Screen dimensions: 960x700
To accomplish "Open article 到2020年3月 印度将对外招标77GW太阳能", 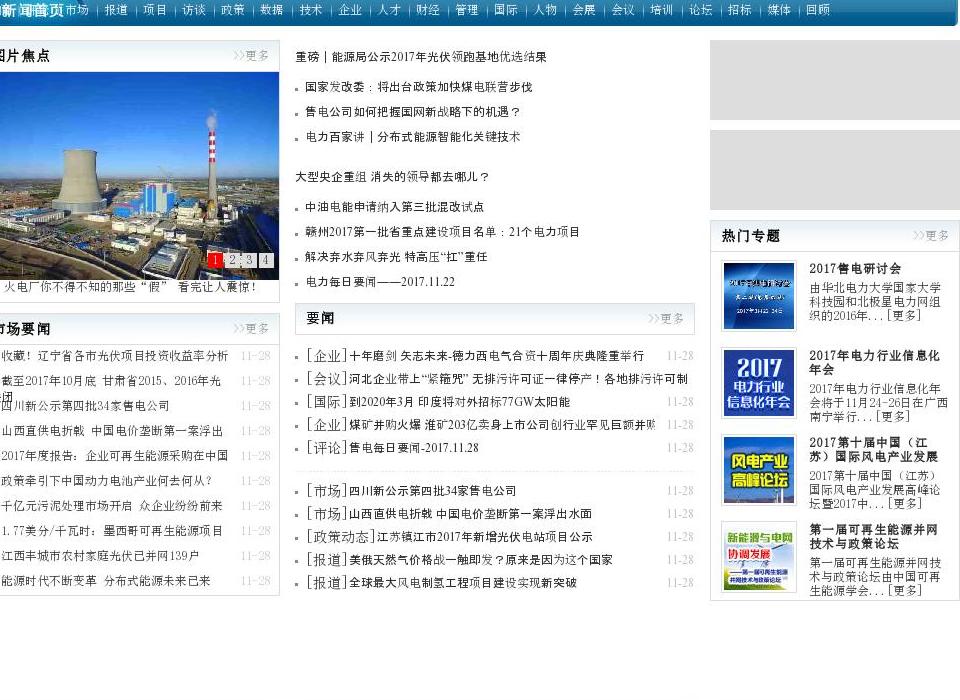I will coord(459,402).
